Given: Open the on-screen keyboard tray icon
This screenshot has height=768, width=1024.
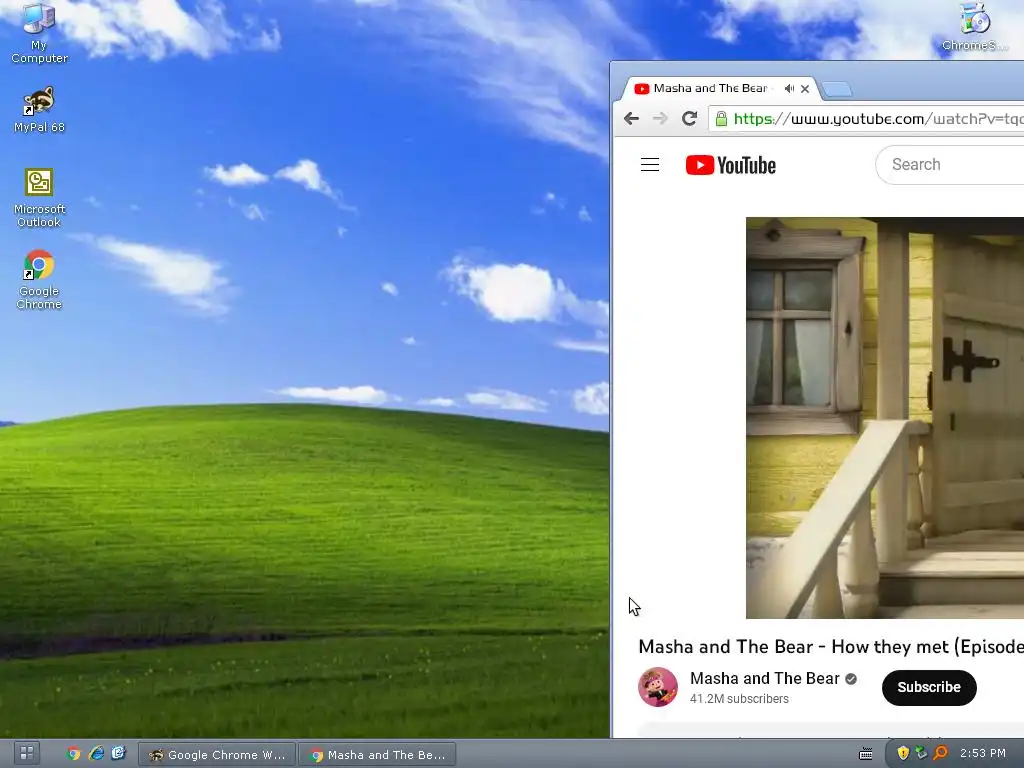Looking at the screenshot, I should (866, 754).
